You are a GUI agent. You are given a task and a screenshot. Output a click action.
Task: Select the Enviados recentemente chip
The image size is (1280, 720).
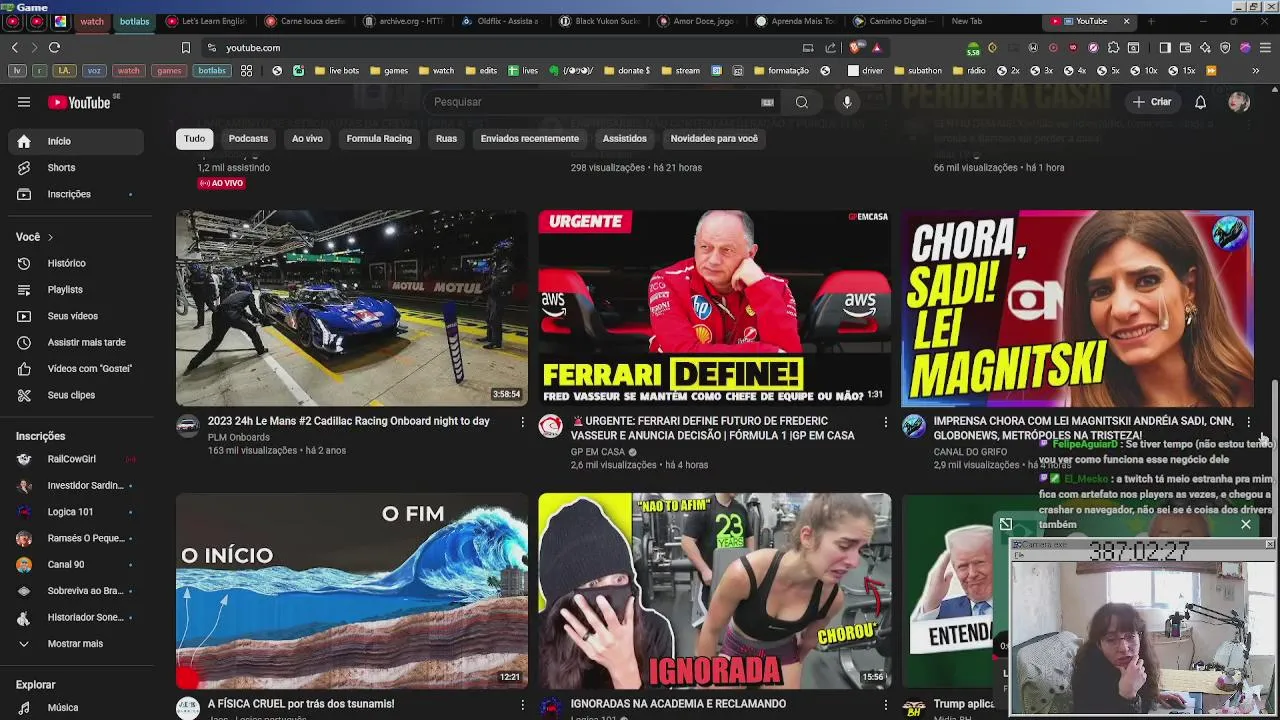(x=529, y=139)
